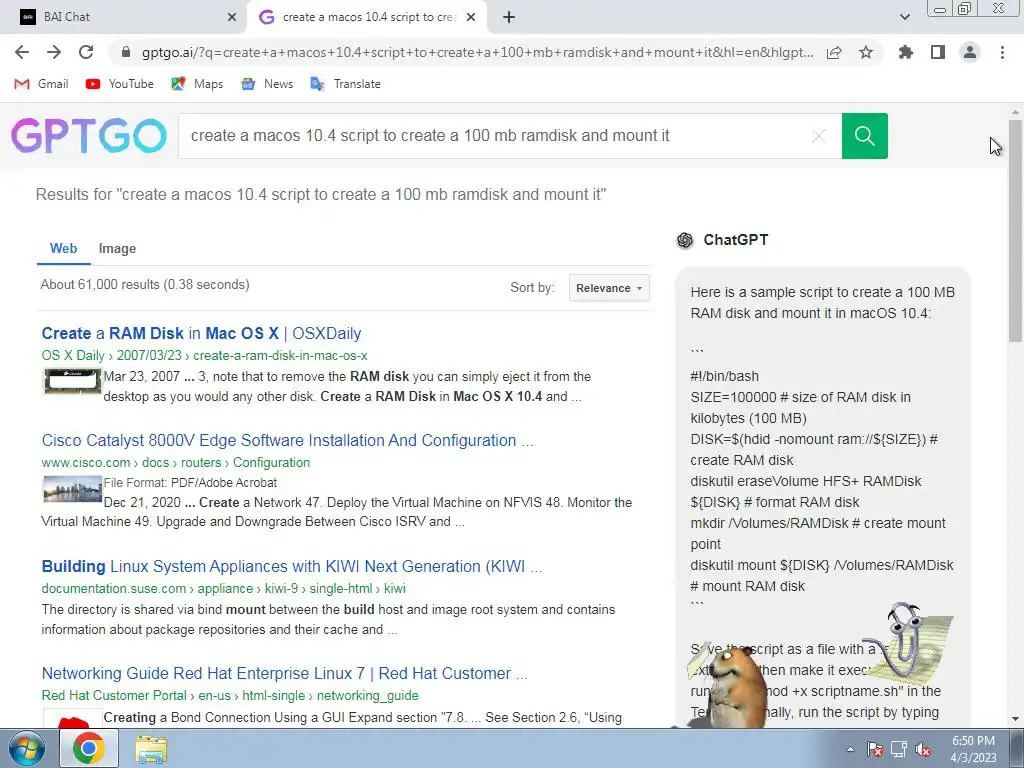Click the Action Center flag tray icon
The width and height of the screenshot is (1024, 768).
874,749
